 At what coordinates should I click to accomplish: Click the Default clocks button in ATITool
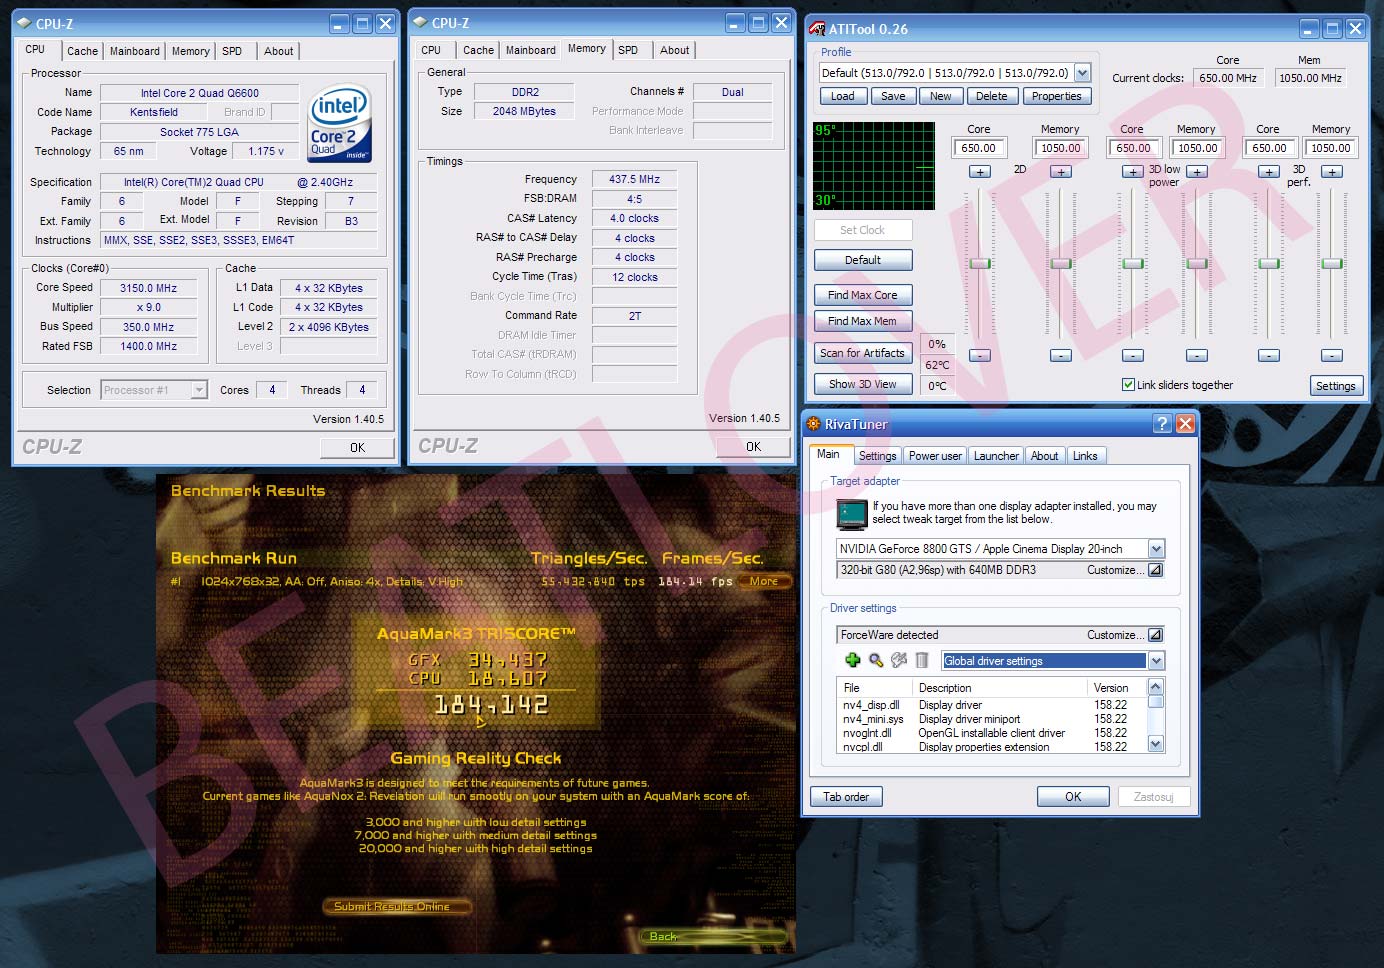click(863, 260)
